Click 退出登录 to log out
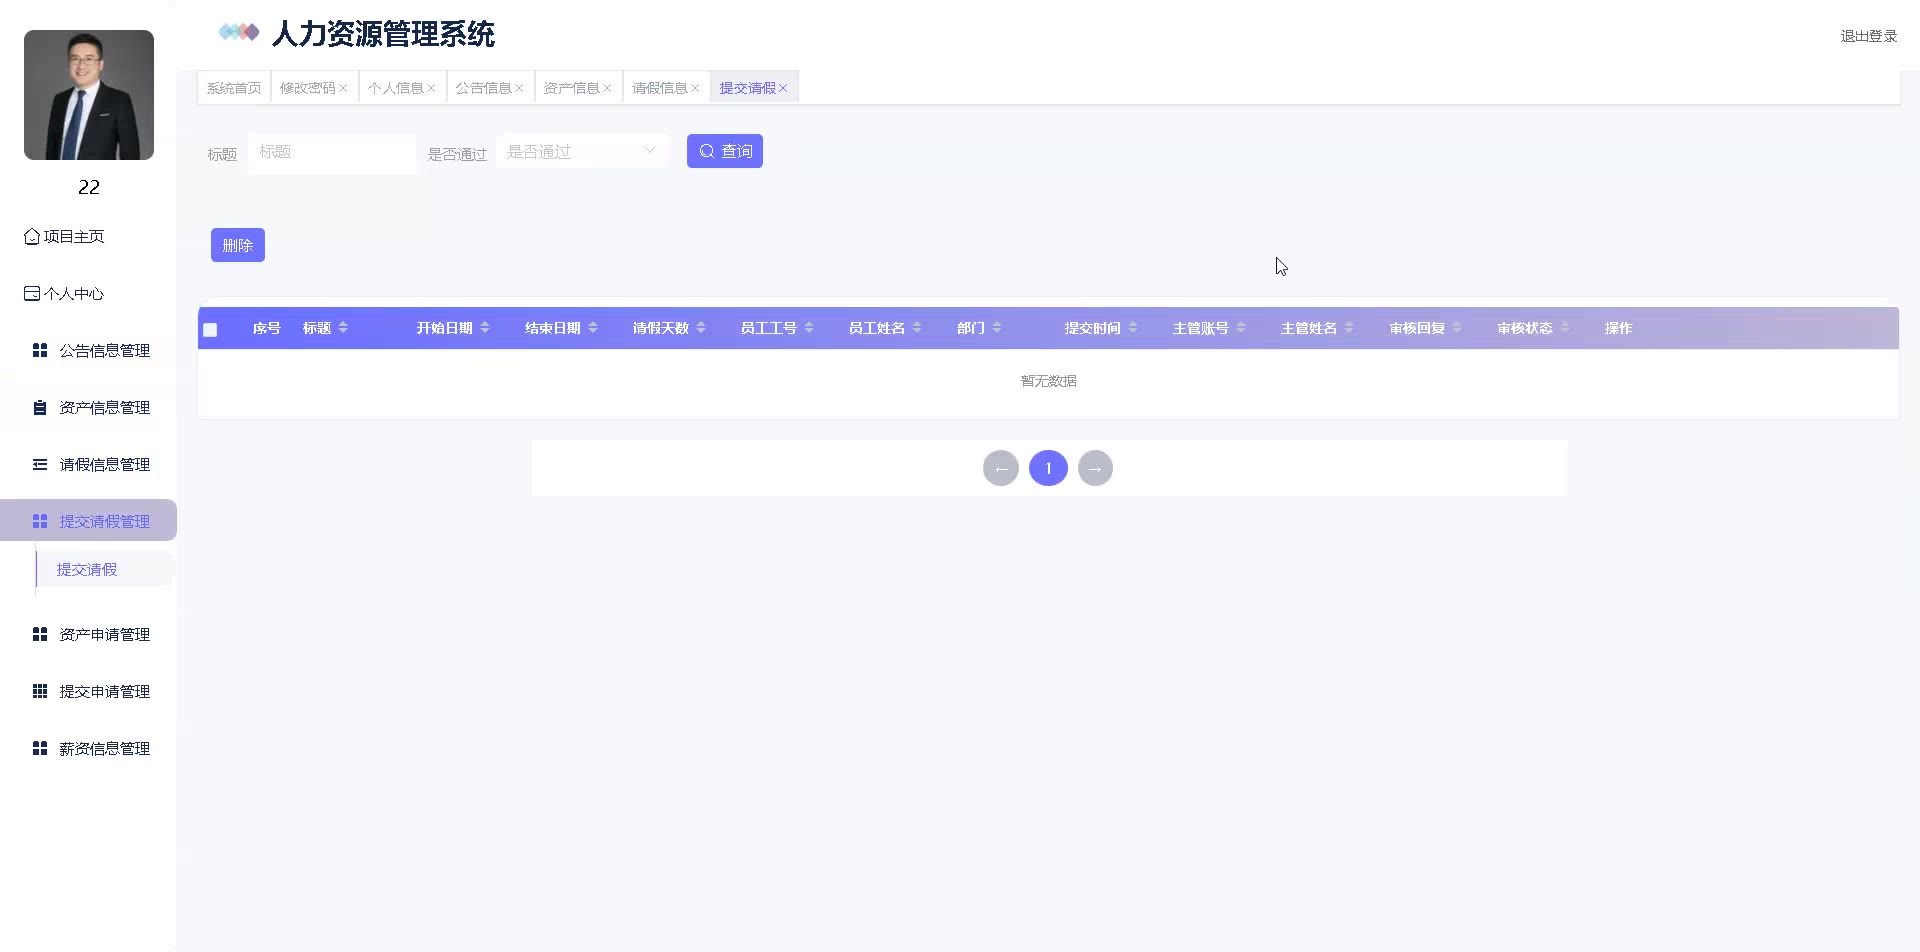This screenshot has width=1920, height=952. (x=1869, y=36)
